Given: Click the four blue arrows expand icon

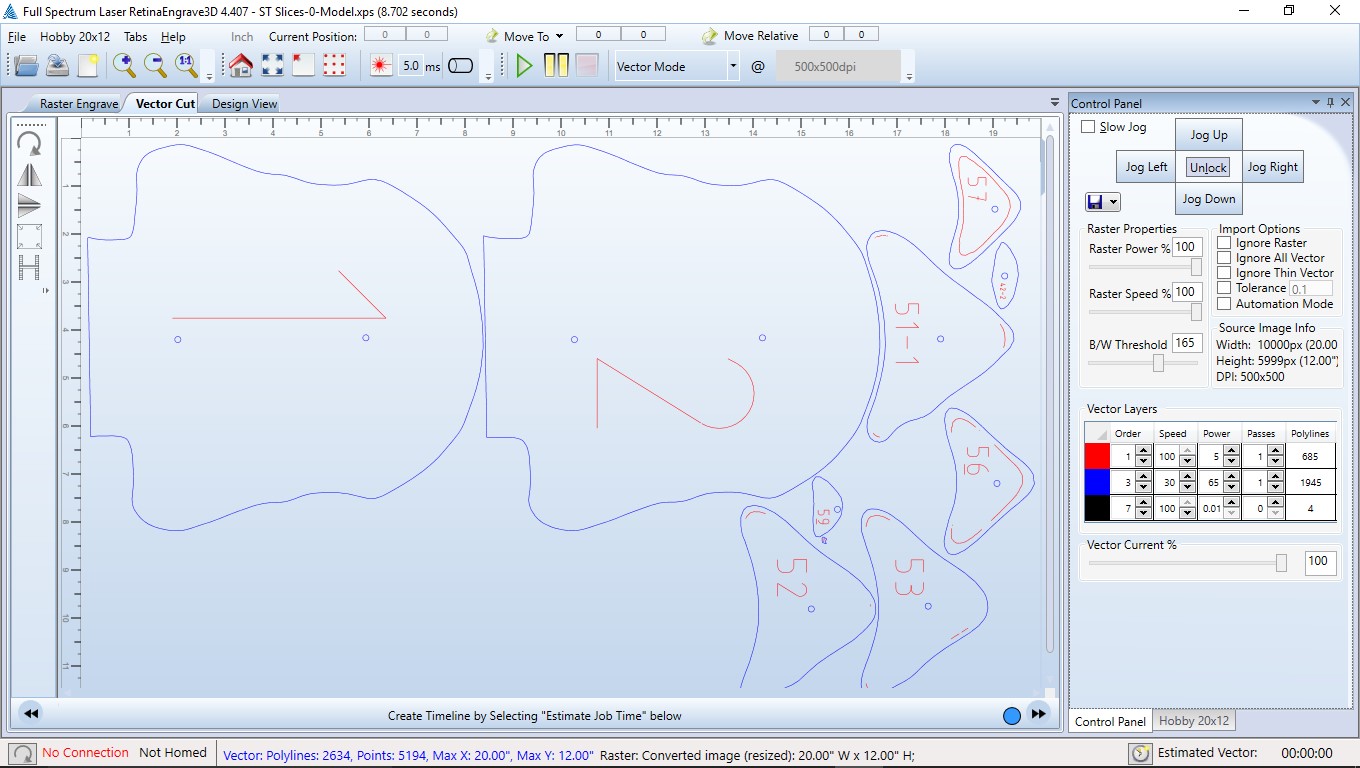Looking at the screenshot, I should 272,66.
